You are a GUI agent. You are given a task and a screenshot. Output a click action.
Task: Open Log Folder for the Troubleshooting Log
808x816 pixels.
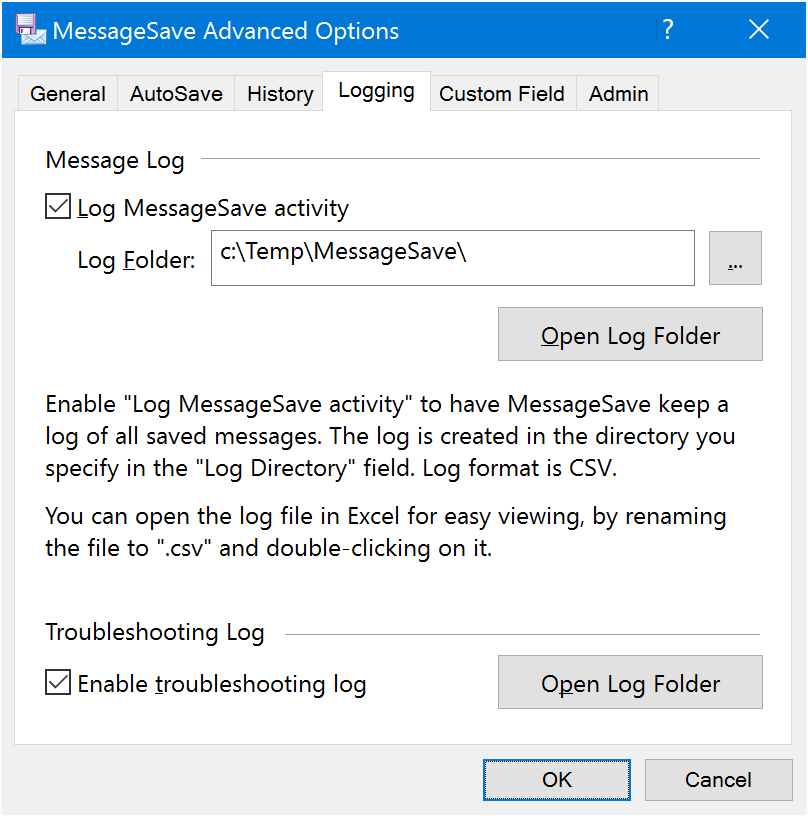click(630, 682)
